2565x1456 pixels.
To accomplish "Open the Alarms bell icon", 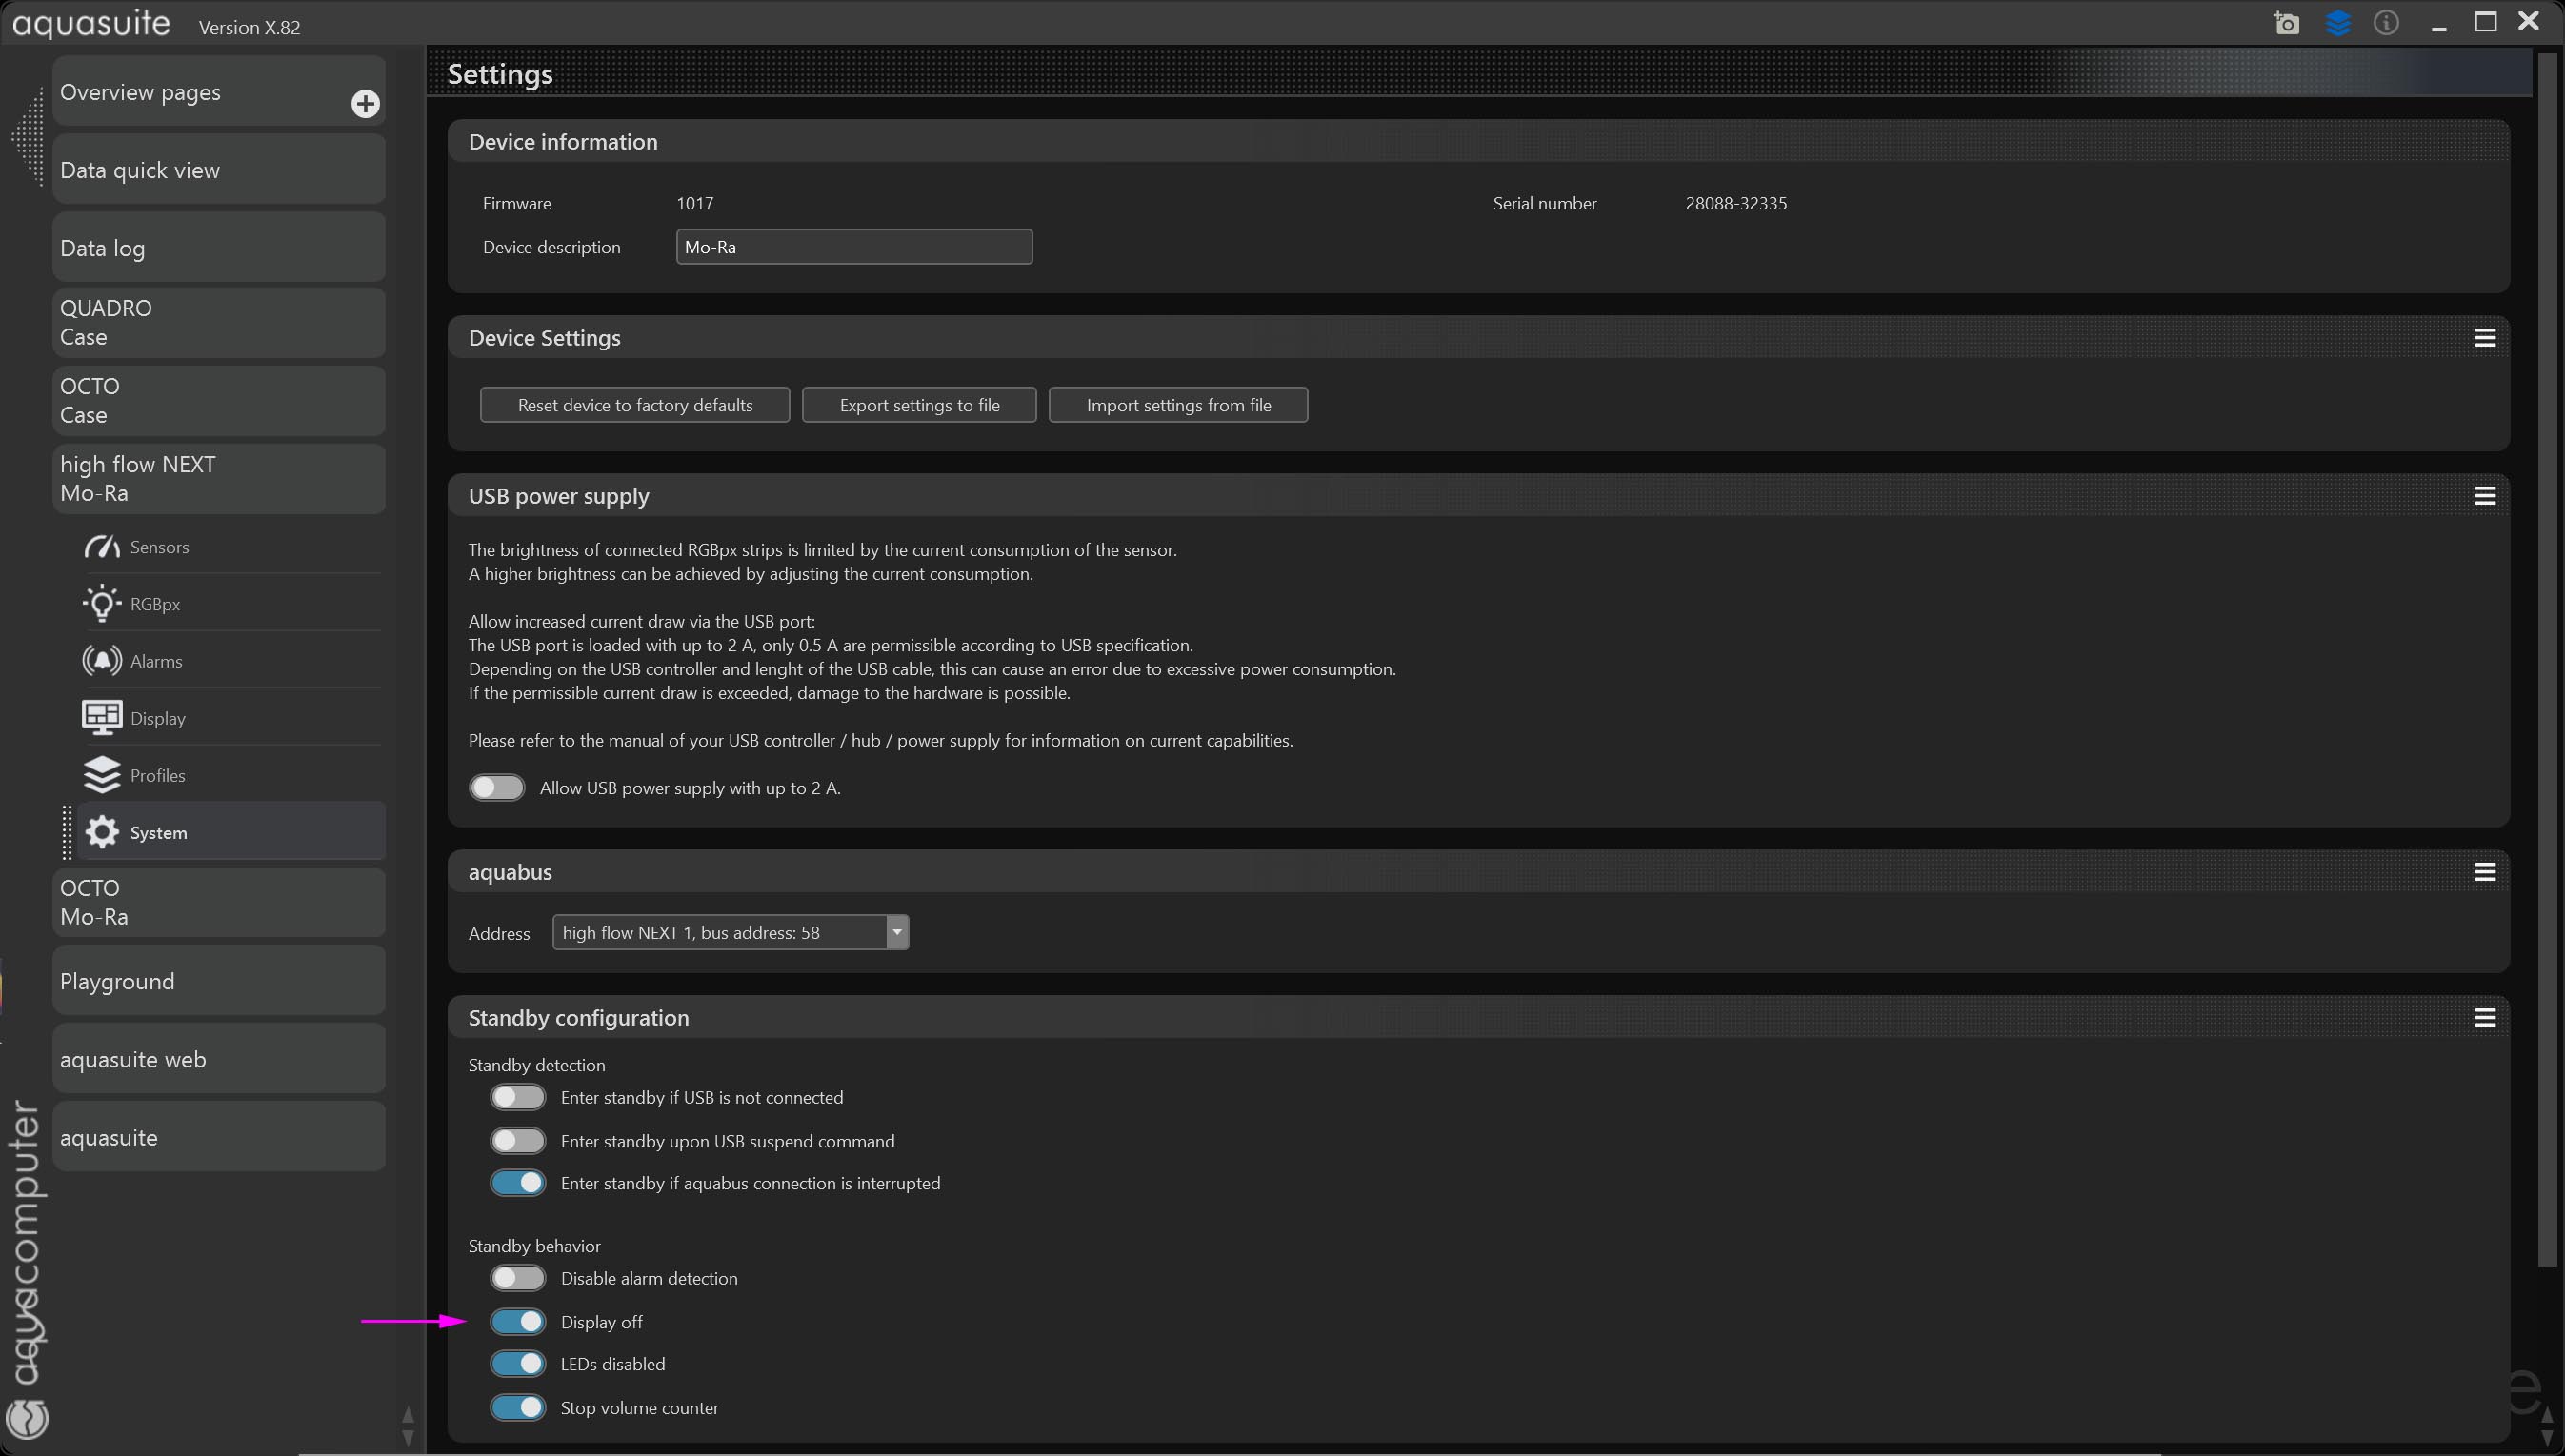I will tap(102, 661).
